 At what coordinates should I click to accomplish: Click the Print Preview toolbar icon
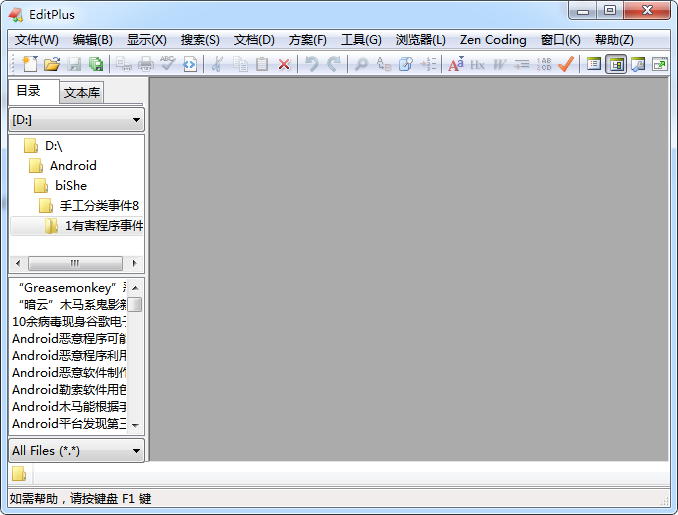point(124,64)
